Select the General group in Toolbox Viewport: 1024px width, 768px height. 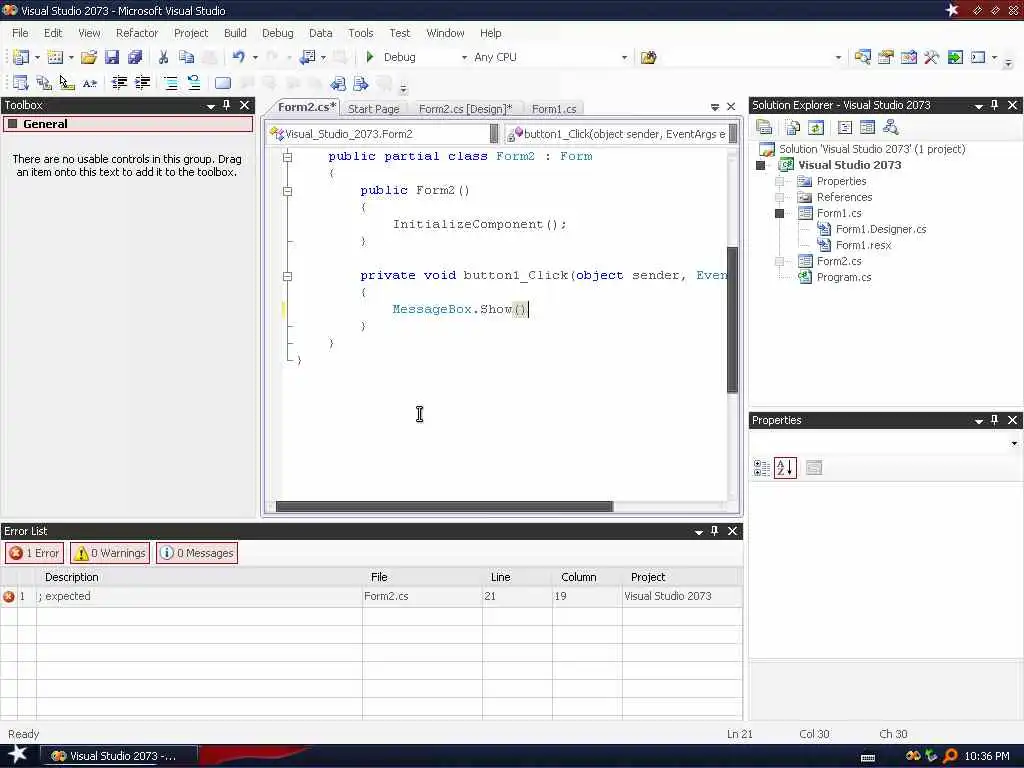128,124
